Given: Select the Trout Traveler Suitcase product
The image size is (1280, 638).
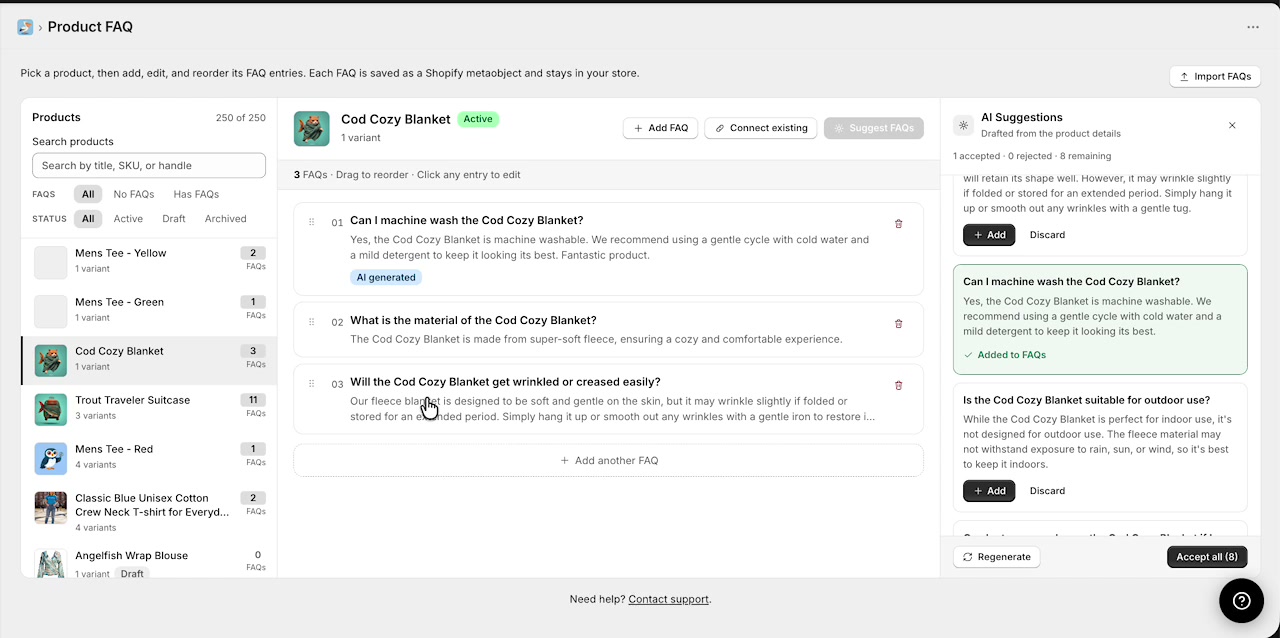Looking at the screenshot, I should point(149,409).
